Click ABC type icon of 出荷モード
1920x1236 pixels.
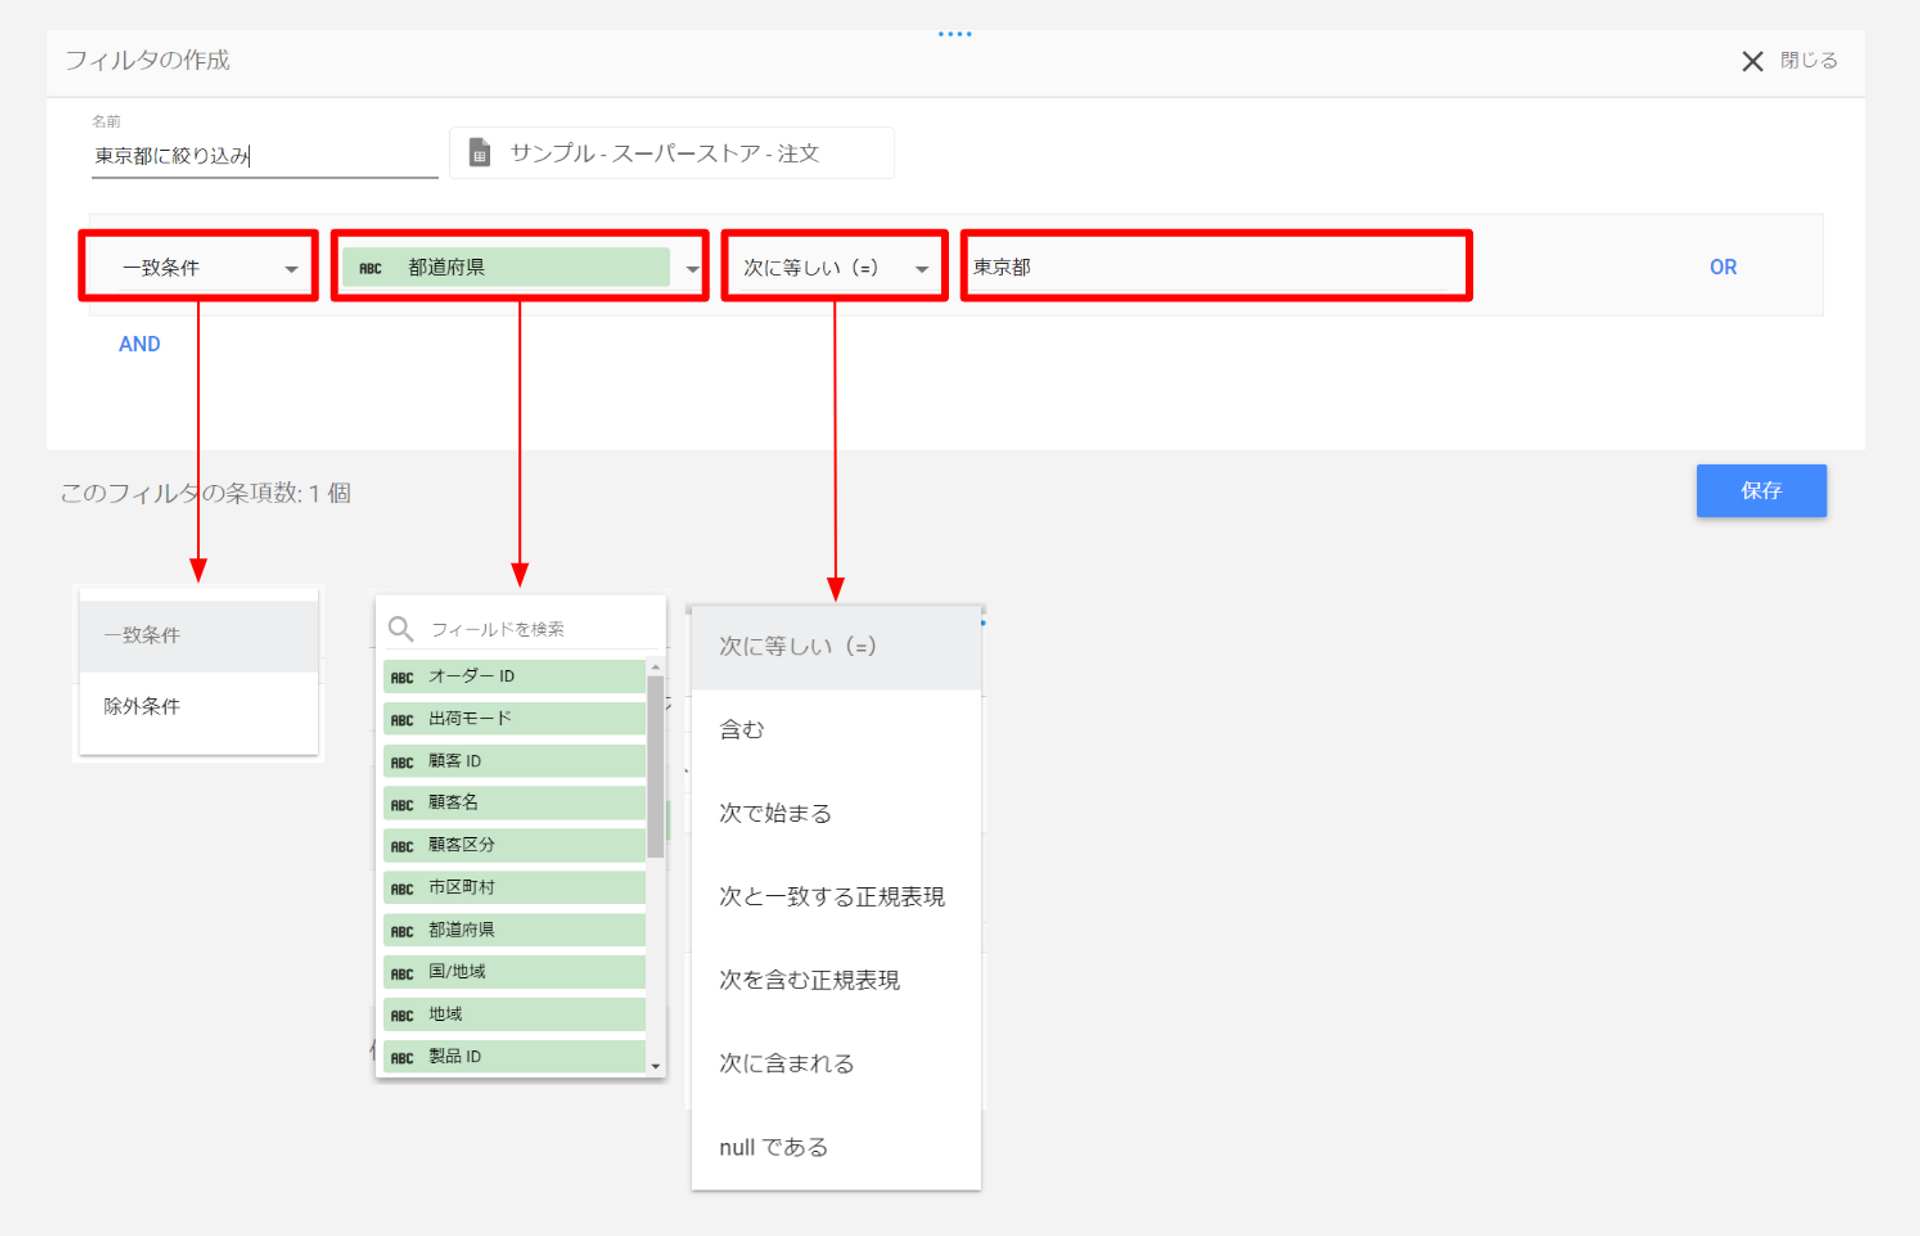pos(402,720)
